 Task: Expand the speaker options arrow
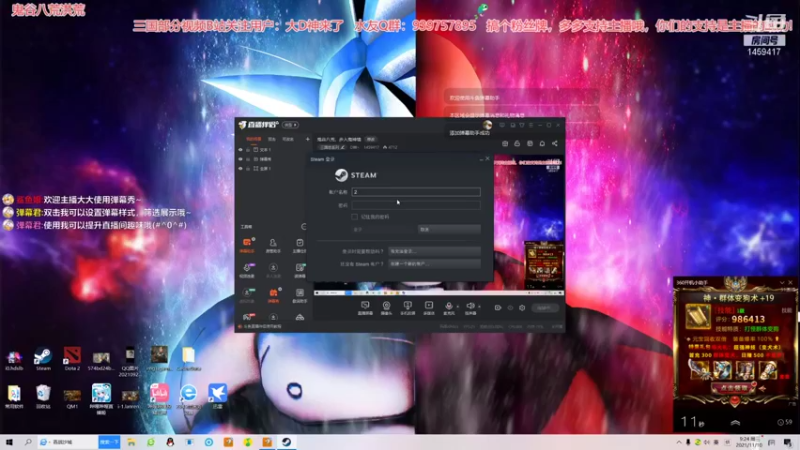coord(479,307)
